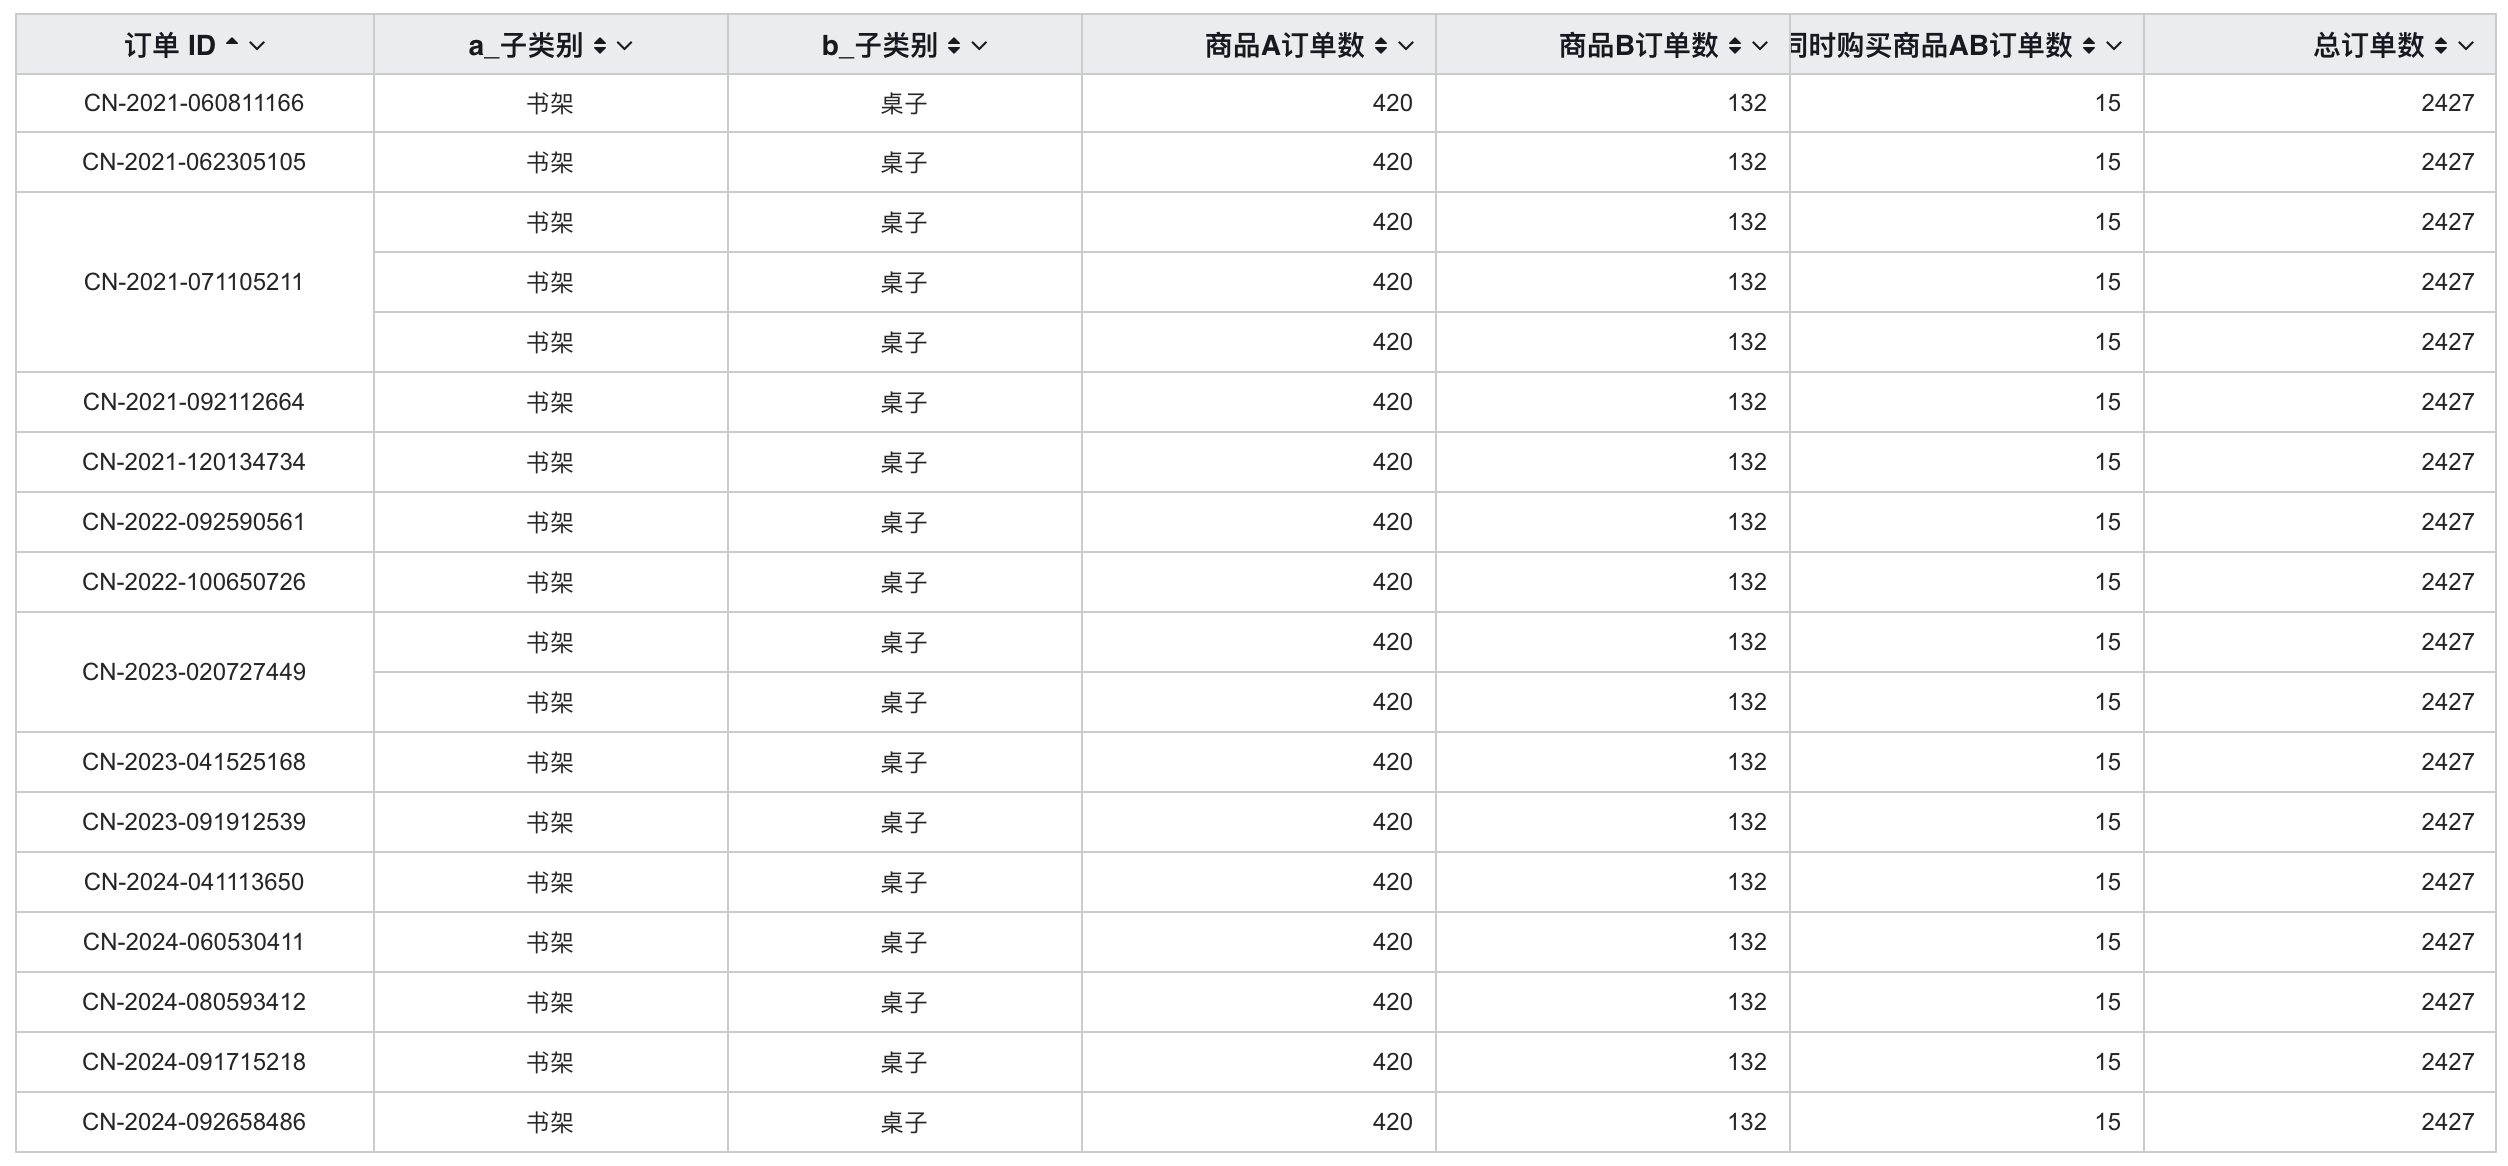
Task: Select merged order cell CN-2023-020727449
Action: (194, 672)
